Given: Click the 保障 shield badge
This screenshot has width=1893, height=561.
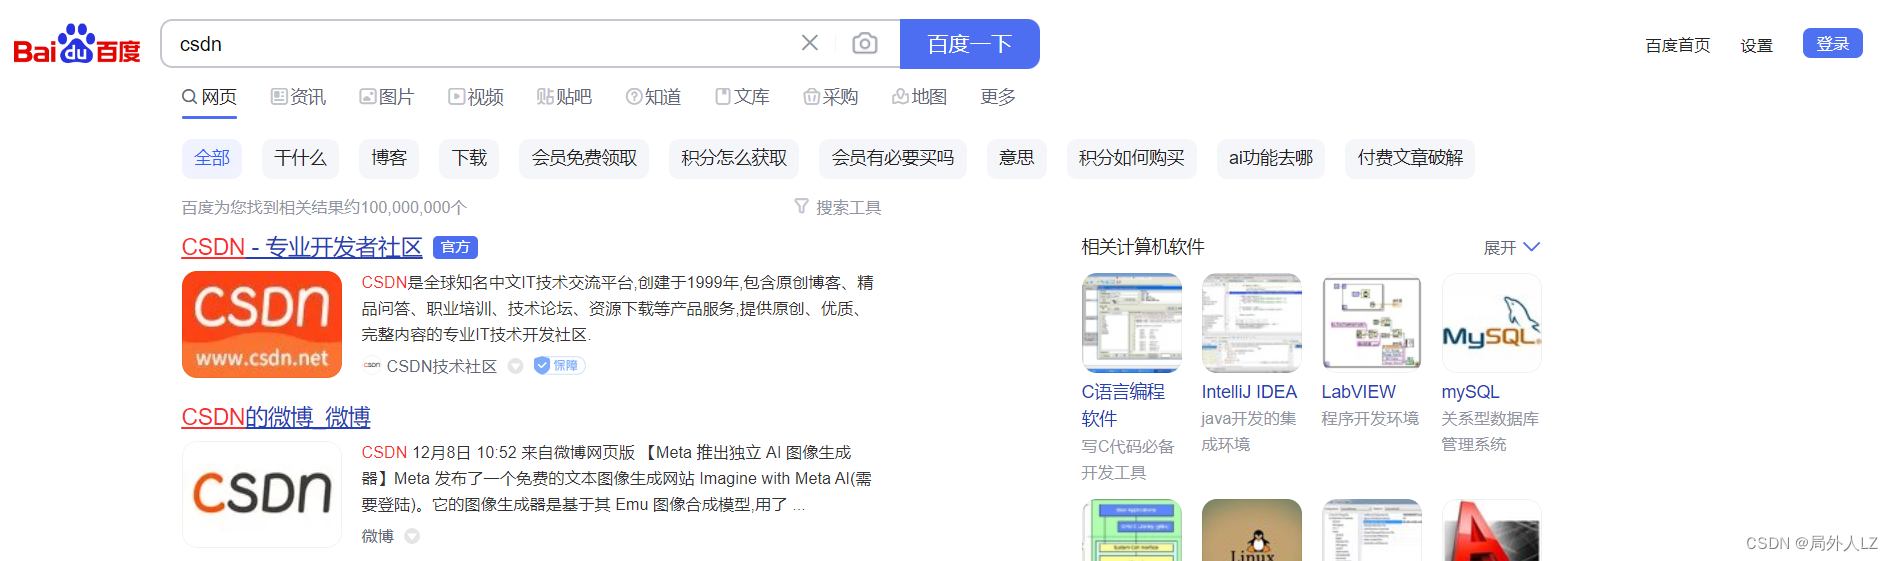Looking at the screenshot, I should (559, 365).
